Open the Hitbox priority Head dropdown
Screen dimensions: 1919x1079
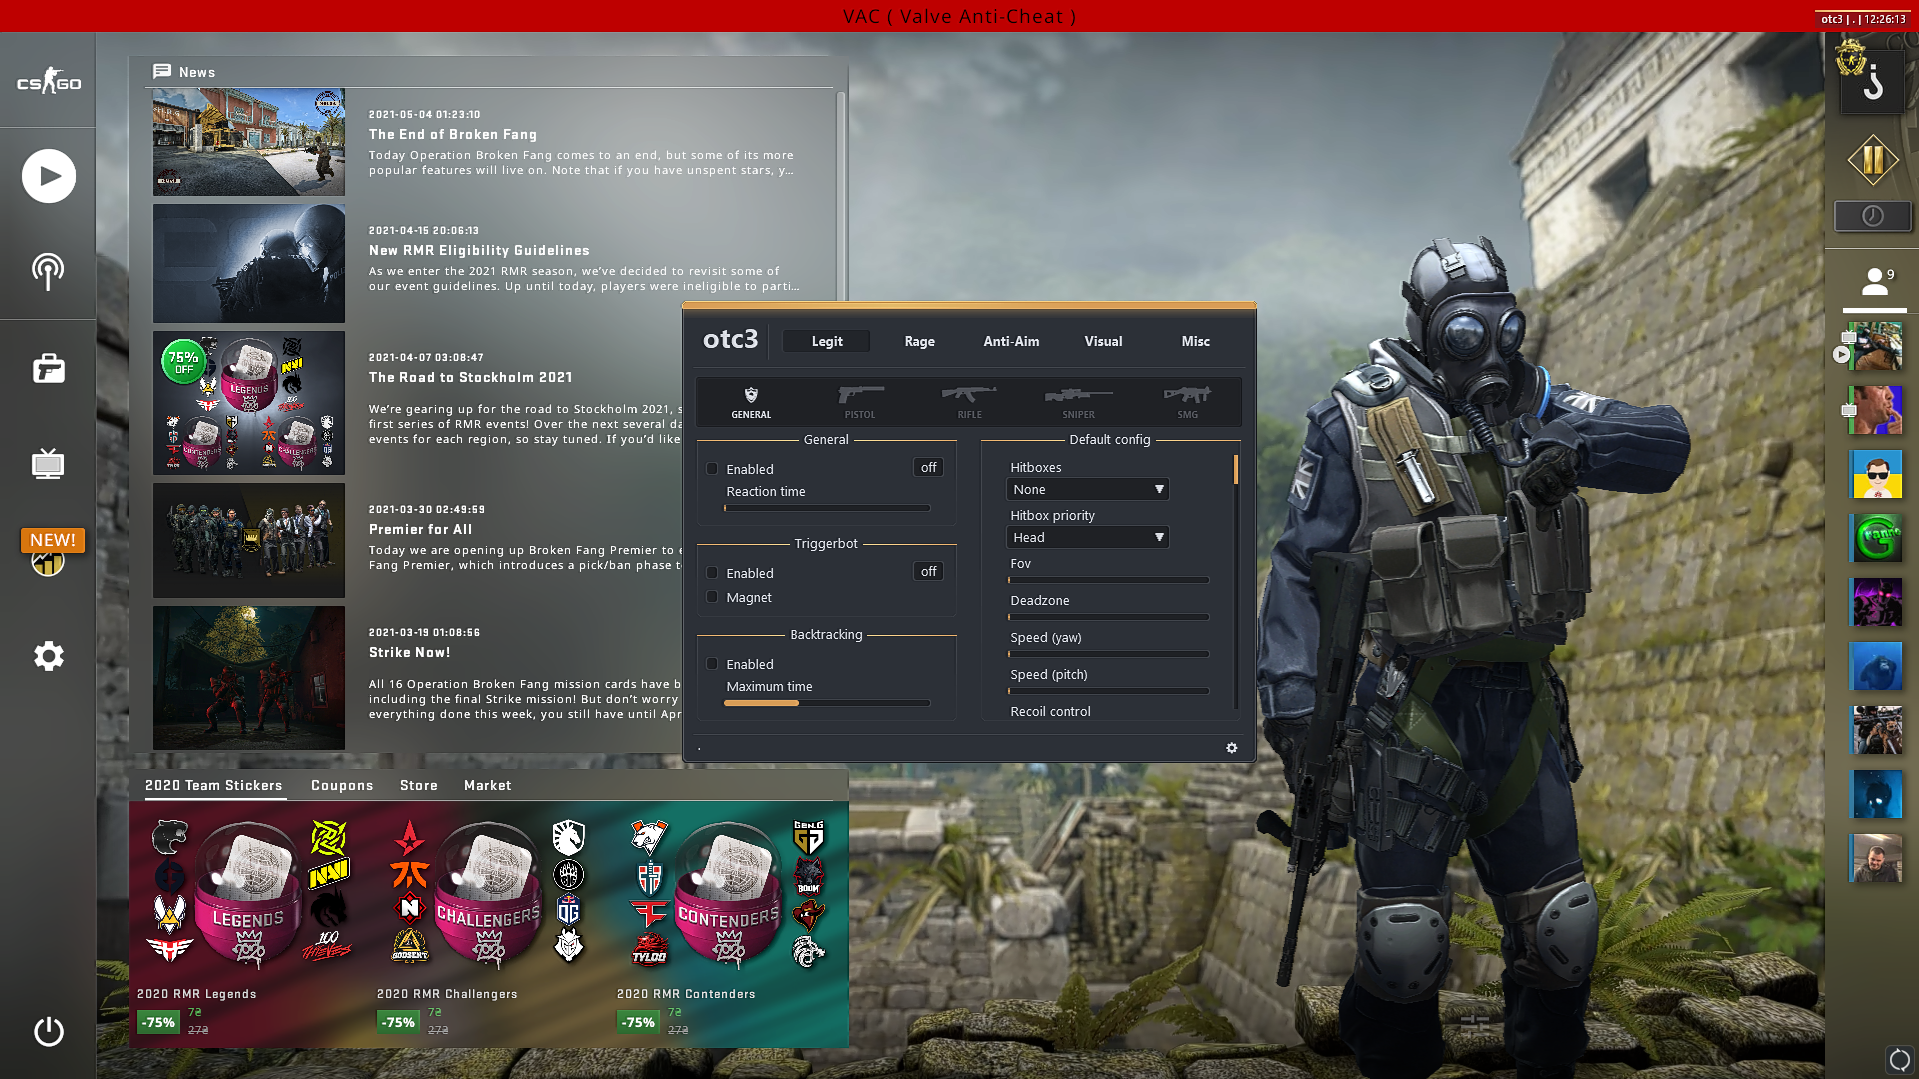point(1087,537)
